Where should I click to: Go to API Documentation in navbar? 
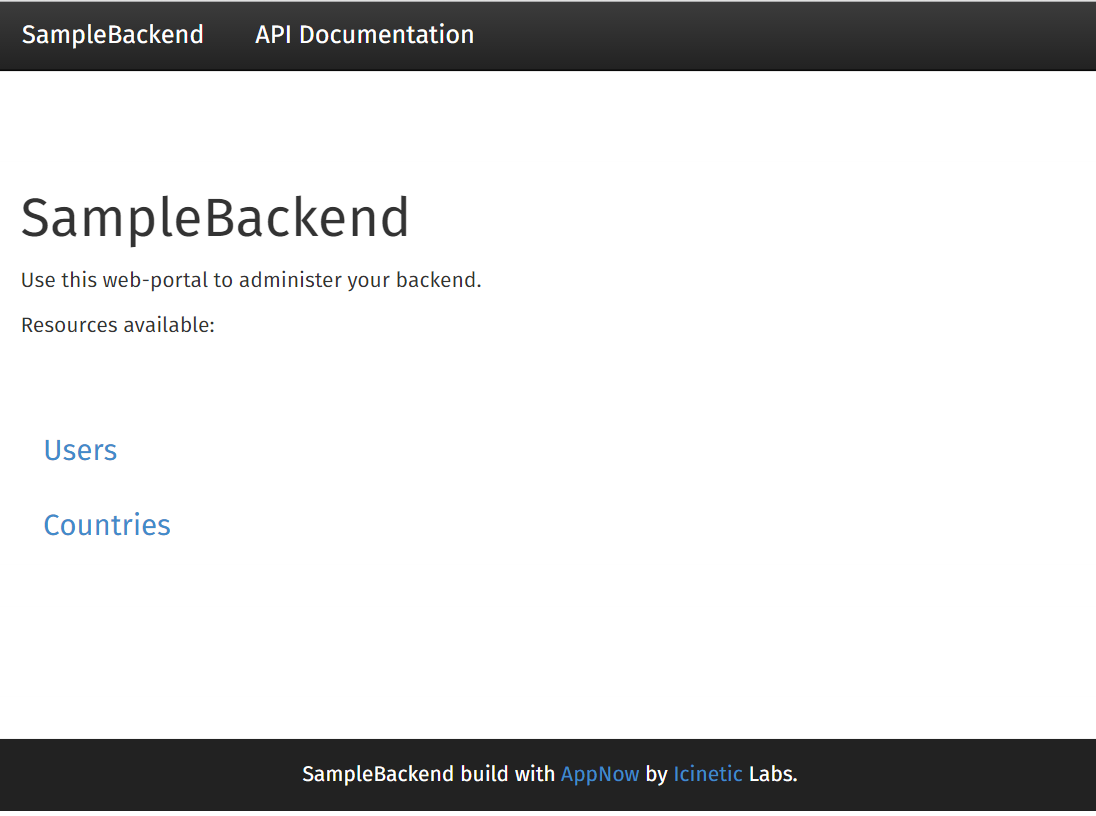[364, 35]
